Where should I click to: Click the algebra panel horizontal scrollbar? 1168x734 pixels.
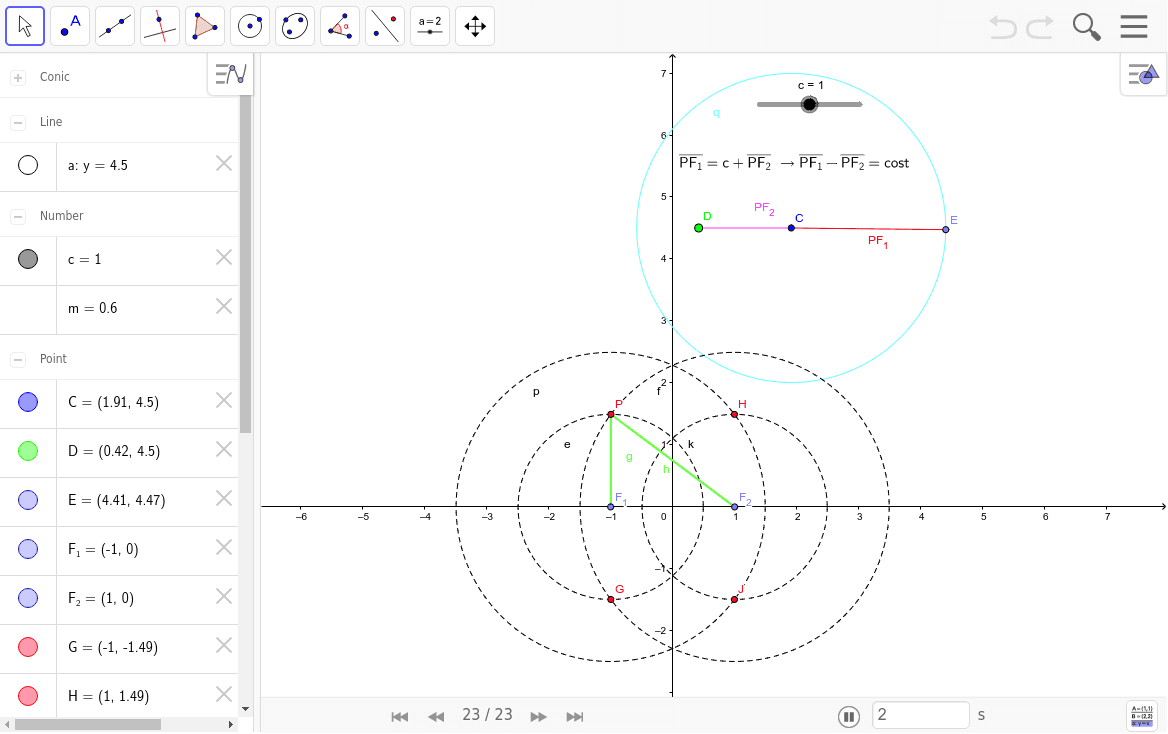[88, 724]
